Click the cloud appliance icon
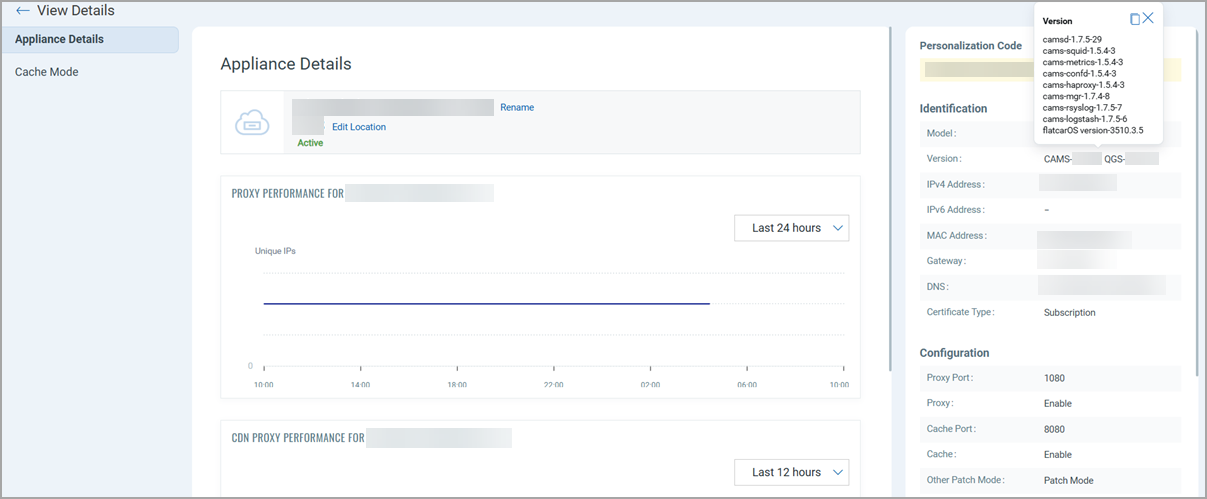Image resolution: width=1207 pixels, height=499 pixels. pyautogui.click(x=251, y=123)
